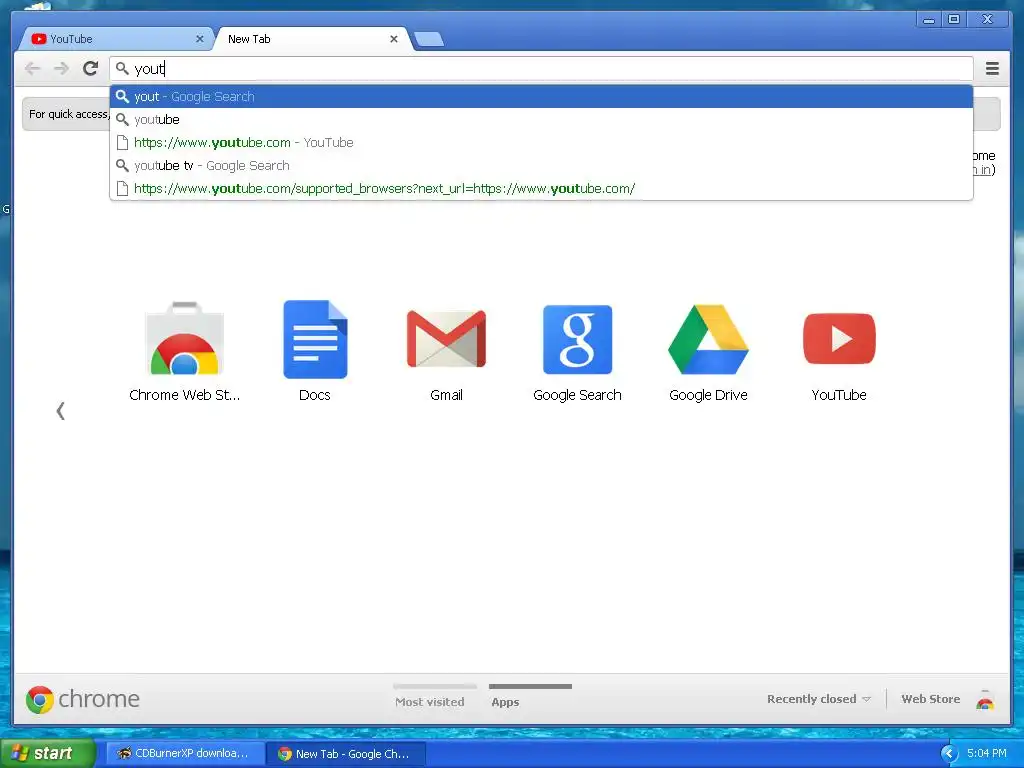Click the chrome logo in footer

[x=83, y=699]
